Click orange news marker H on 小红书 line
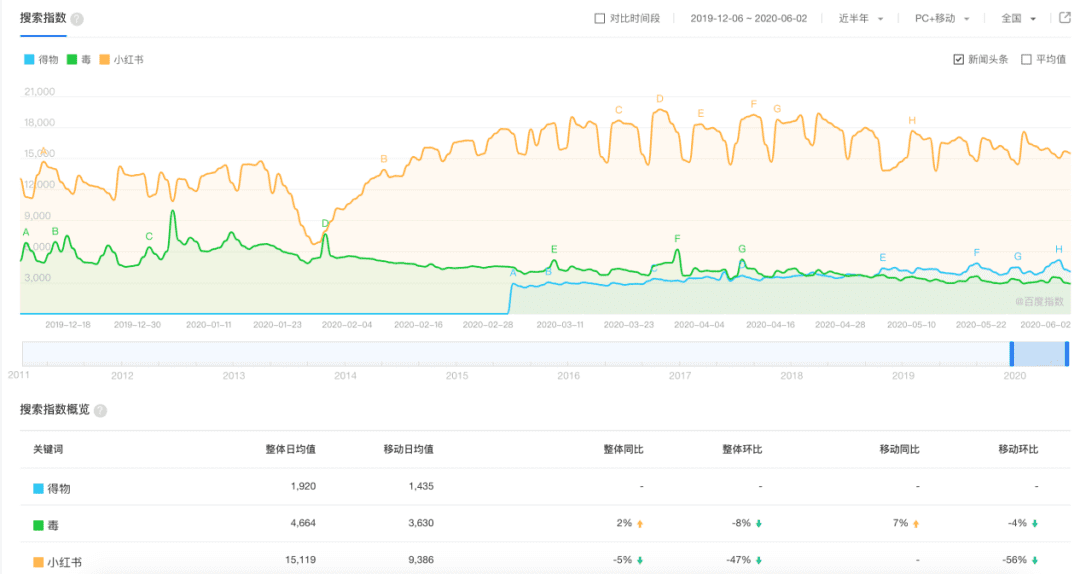Viewport: 1080px width, 574px height. click(912, 121)
